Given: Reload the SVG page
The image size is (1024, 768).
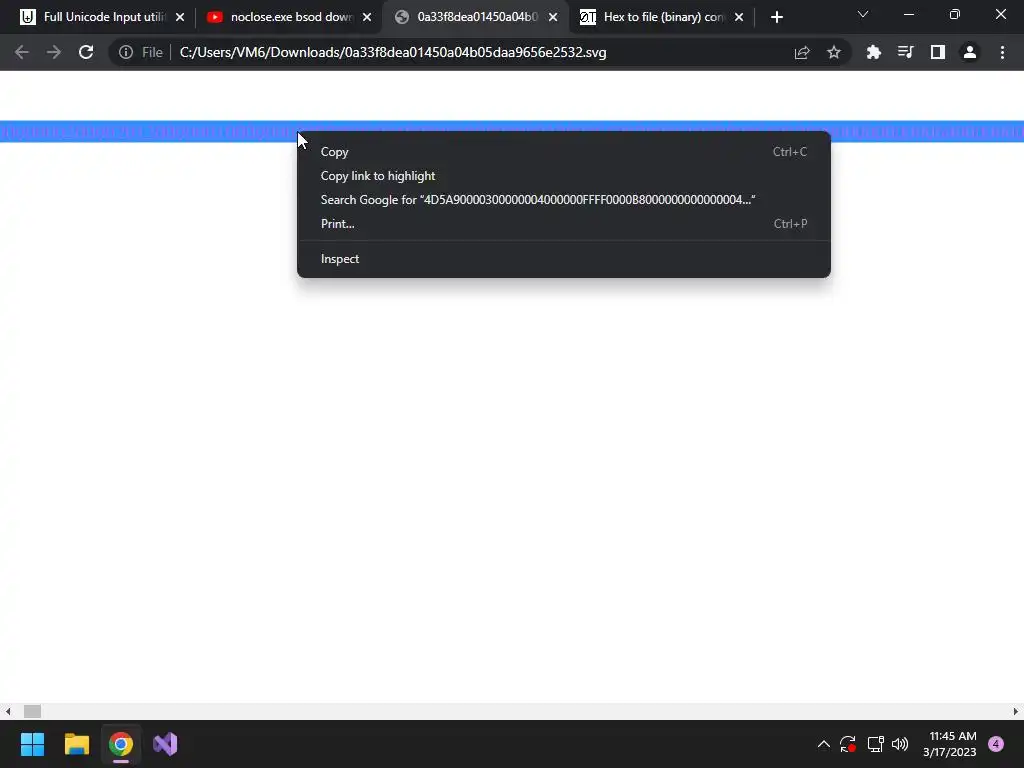Looking at the screenshot, I should (x=86, y=52).
